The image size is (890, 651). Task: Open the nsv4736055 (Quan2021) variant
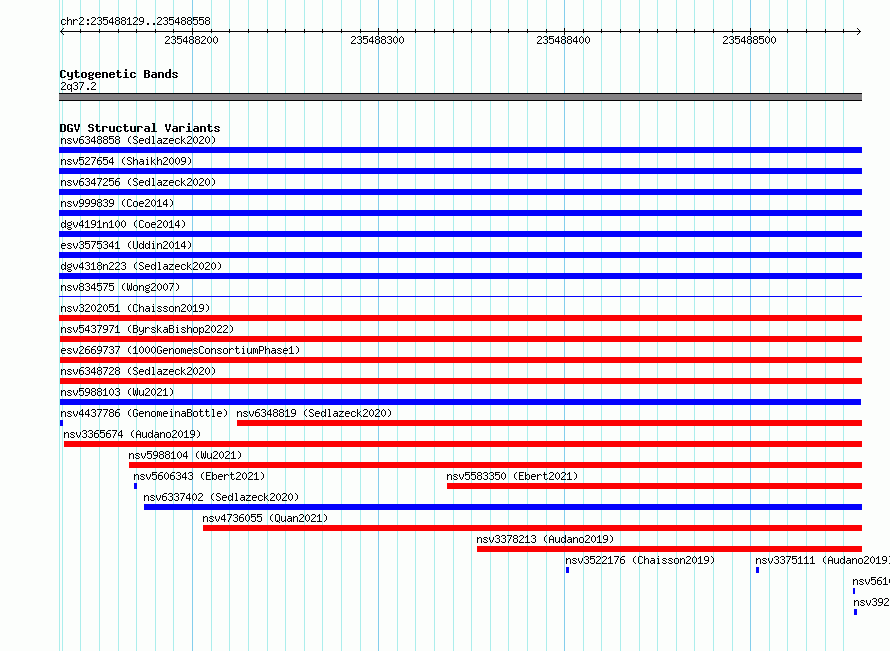[265, 518]
